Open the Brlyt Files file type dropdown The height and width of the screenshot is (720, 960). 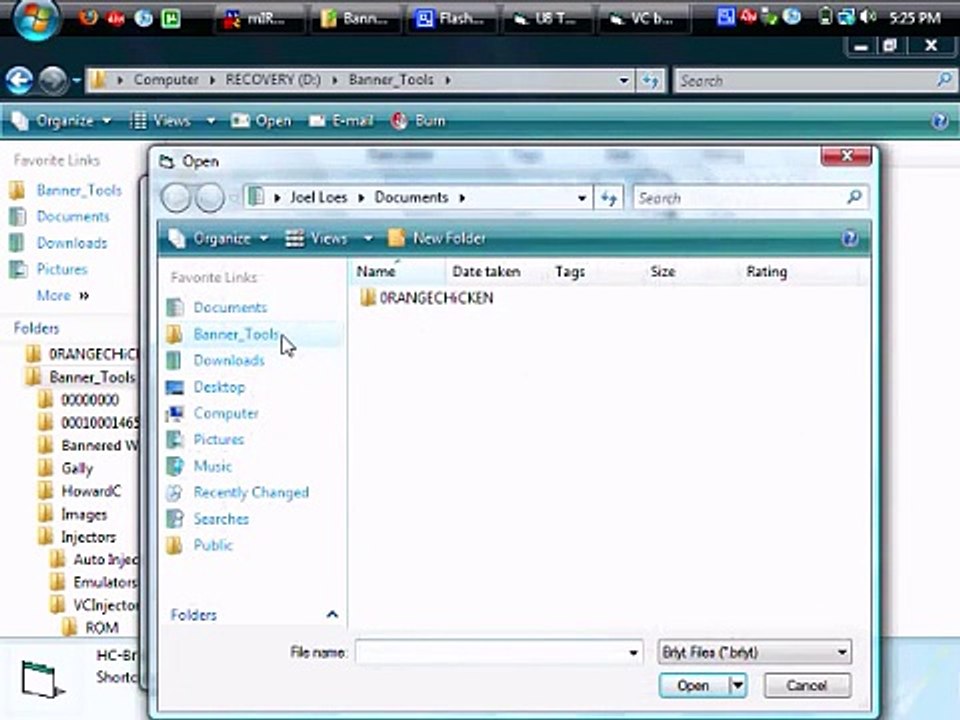coord(754,653)
